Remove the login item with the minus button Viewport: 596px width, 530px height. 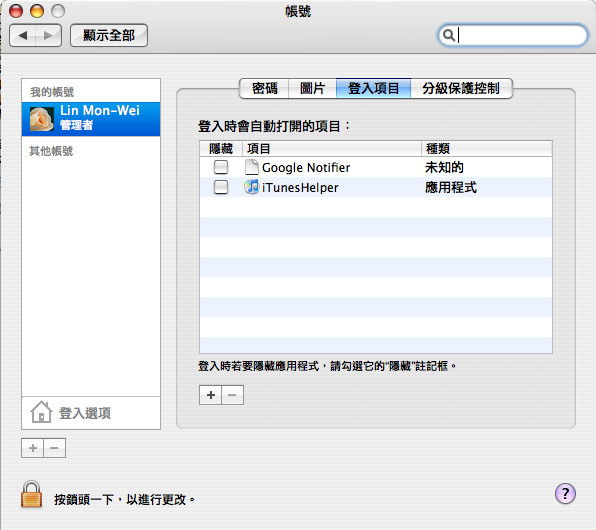[232, 395]
